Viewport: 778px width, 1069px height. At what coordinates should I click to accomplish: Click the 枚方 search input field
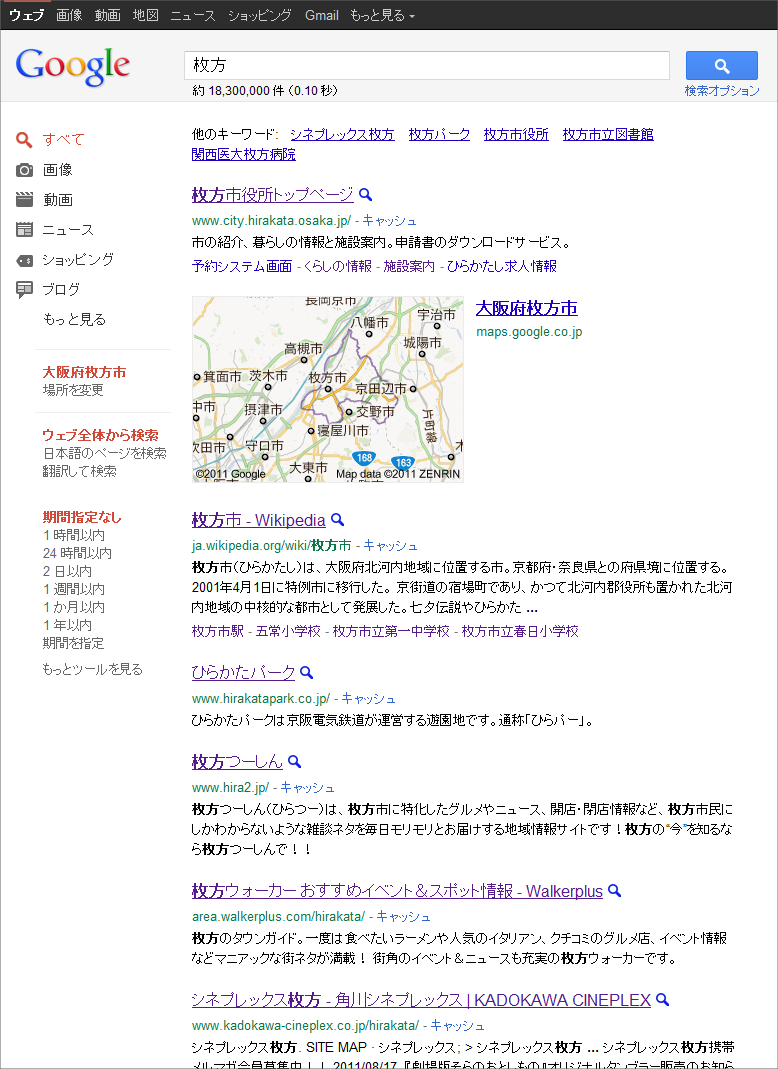coord(427,66)
